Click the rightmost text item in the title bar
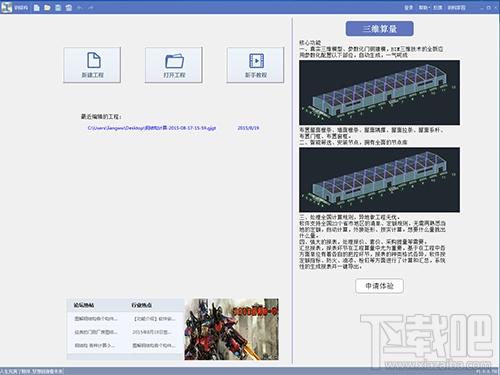The width and height of the screenshot is (500, 375). point(456,7)
